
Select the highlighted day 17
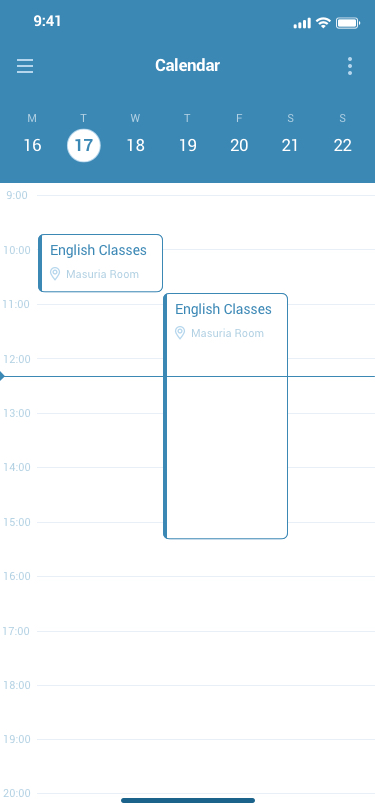83,146
